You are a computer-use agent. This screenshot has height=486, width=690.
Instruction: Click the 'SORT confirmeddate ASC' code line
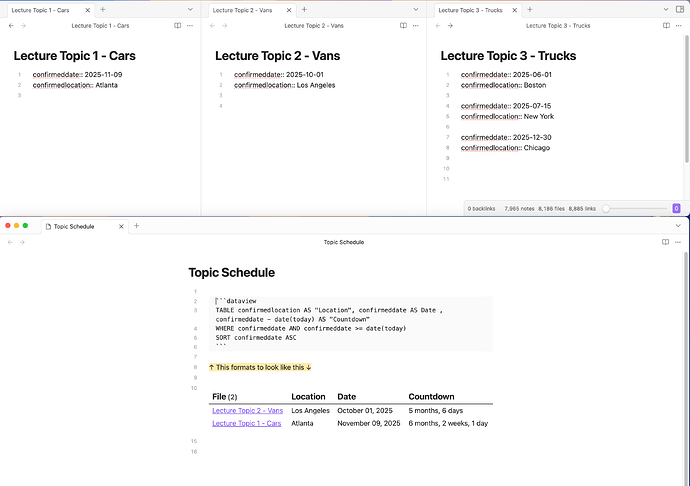click(x=256, y=338)
